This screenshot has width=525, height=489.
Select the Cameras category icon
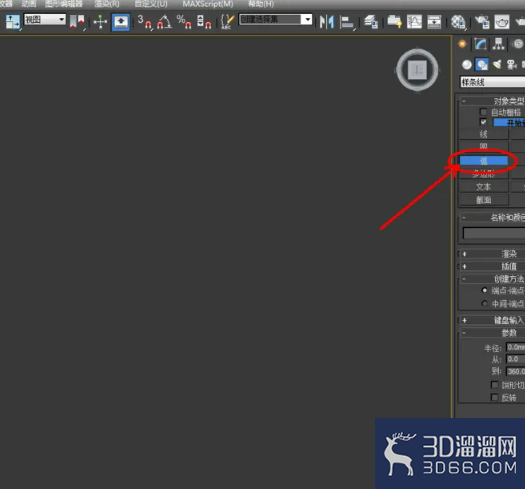pos(512,65)
